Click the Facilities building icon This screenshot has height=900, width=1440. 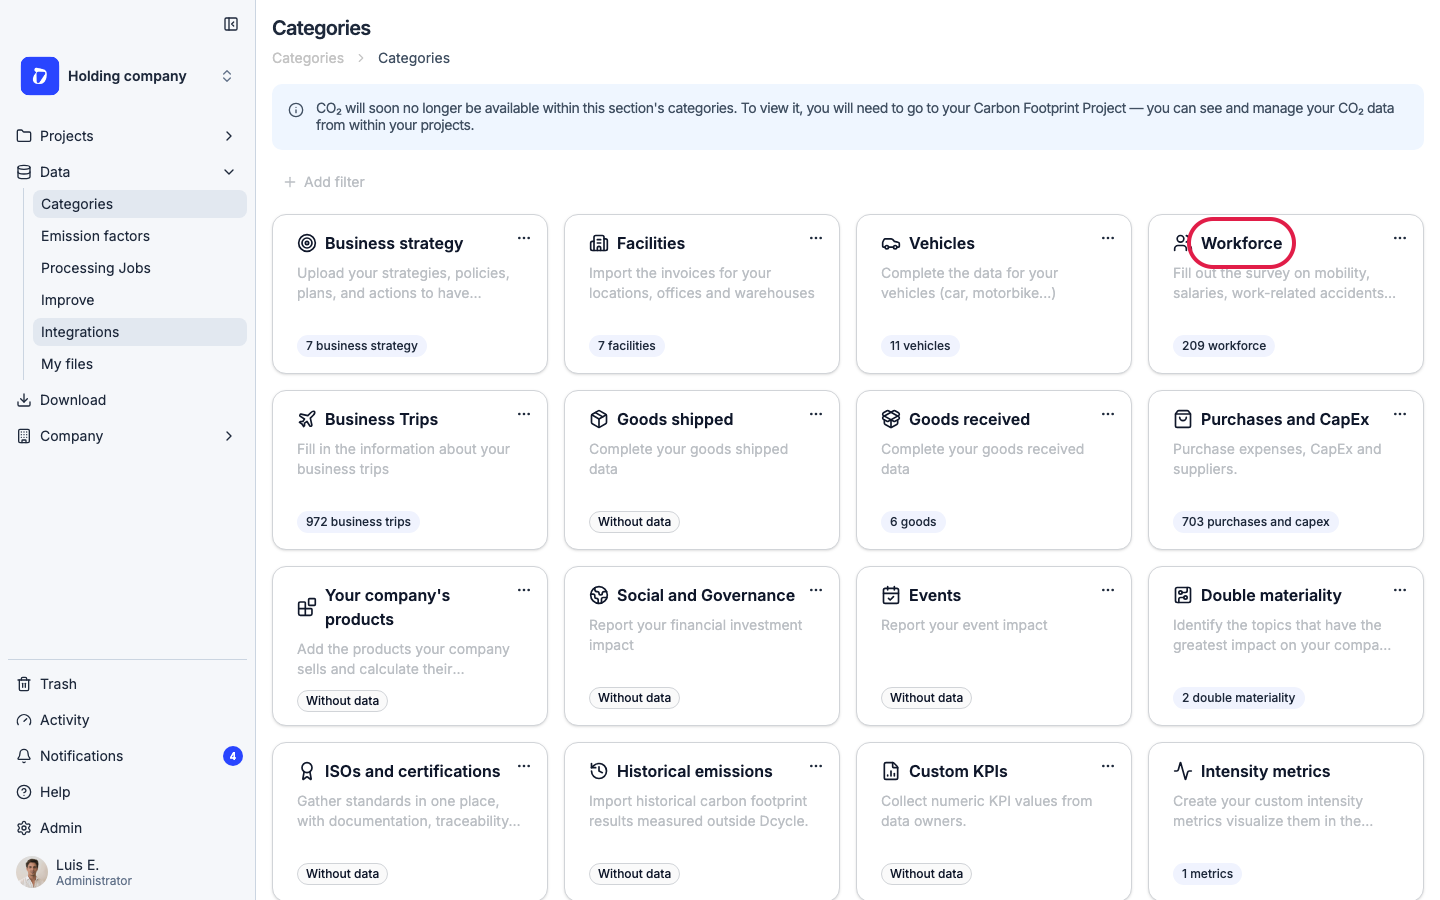click(599, 243)
